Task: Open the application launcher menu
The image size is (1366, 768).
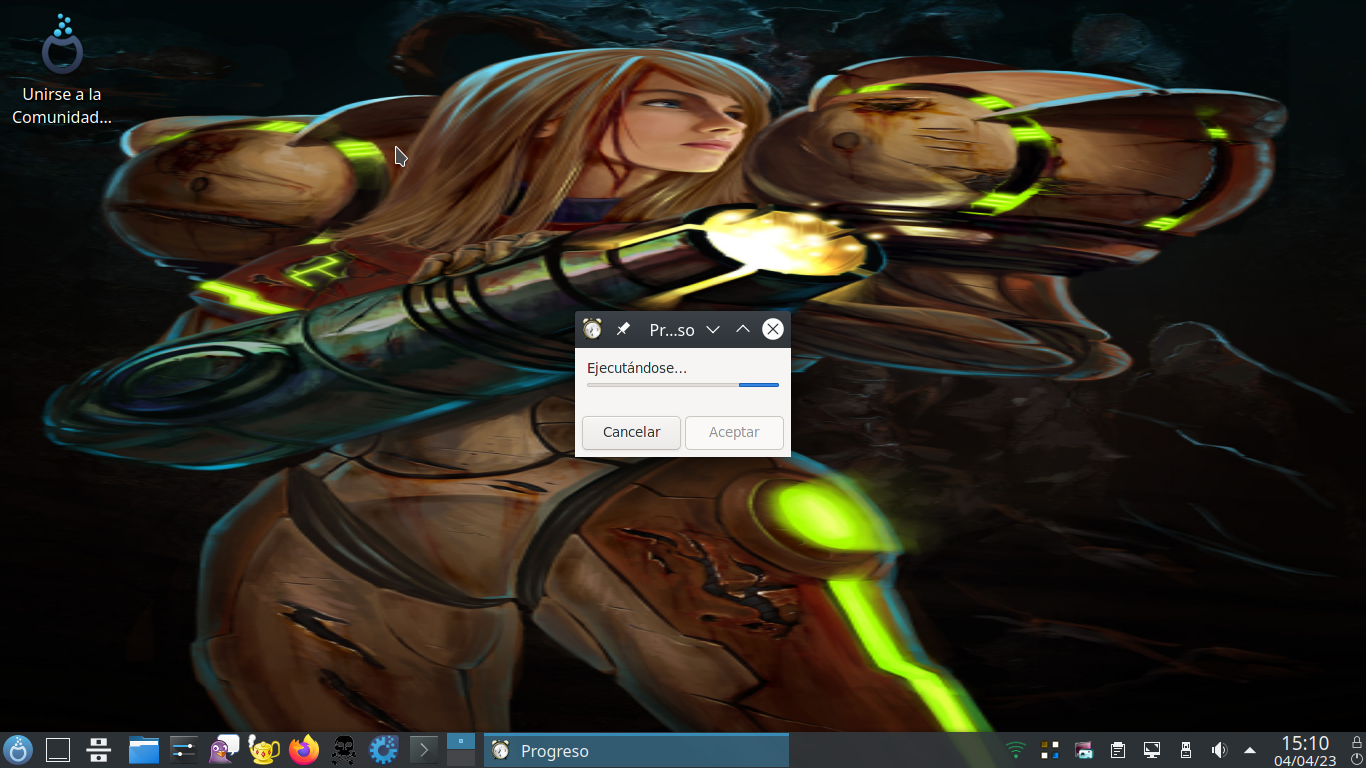Action: coord(18,749)
